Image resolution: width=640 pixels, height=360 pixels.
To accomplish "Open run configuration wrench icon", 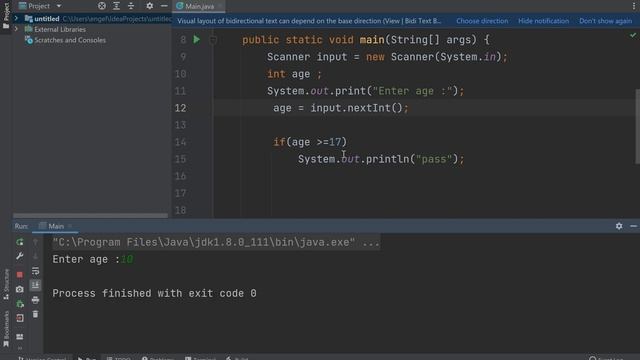I will click(20, 256).
